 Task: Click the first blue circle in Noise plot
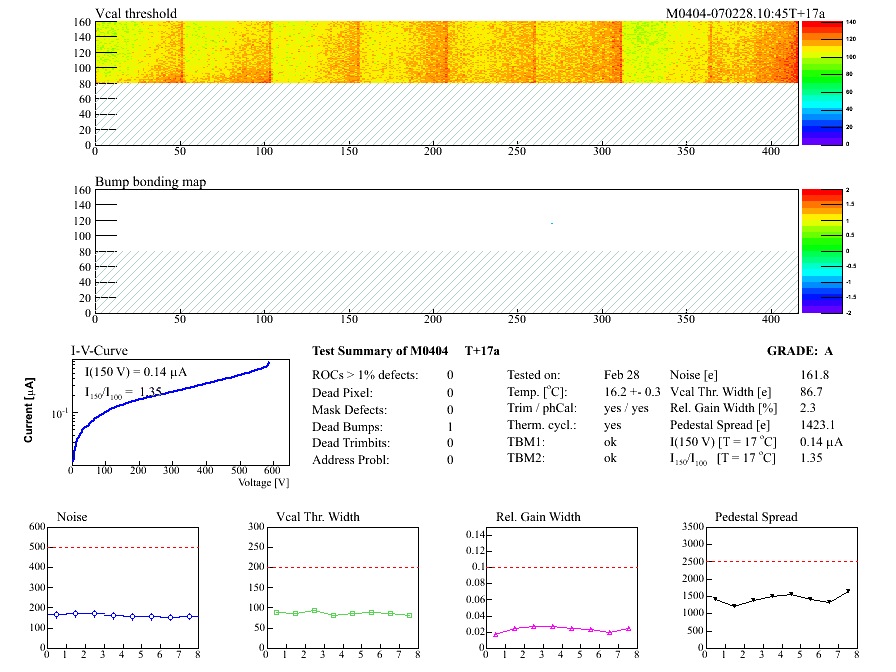(57, 614)
